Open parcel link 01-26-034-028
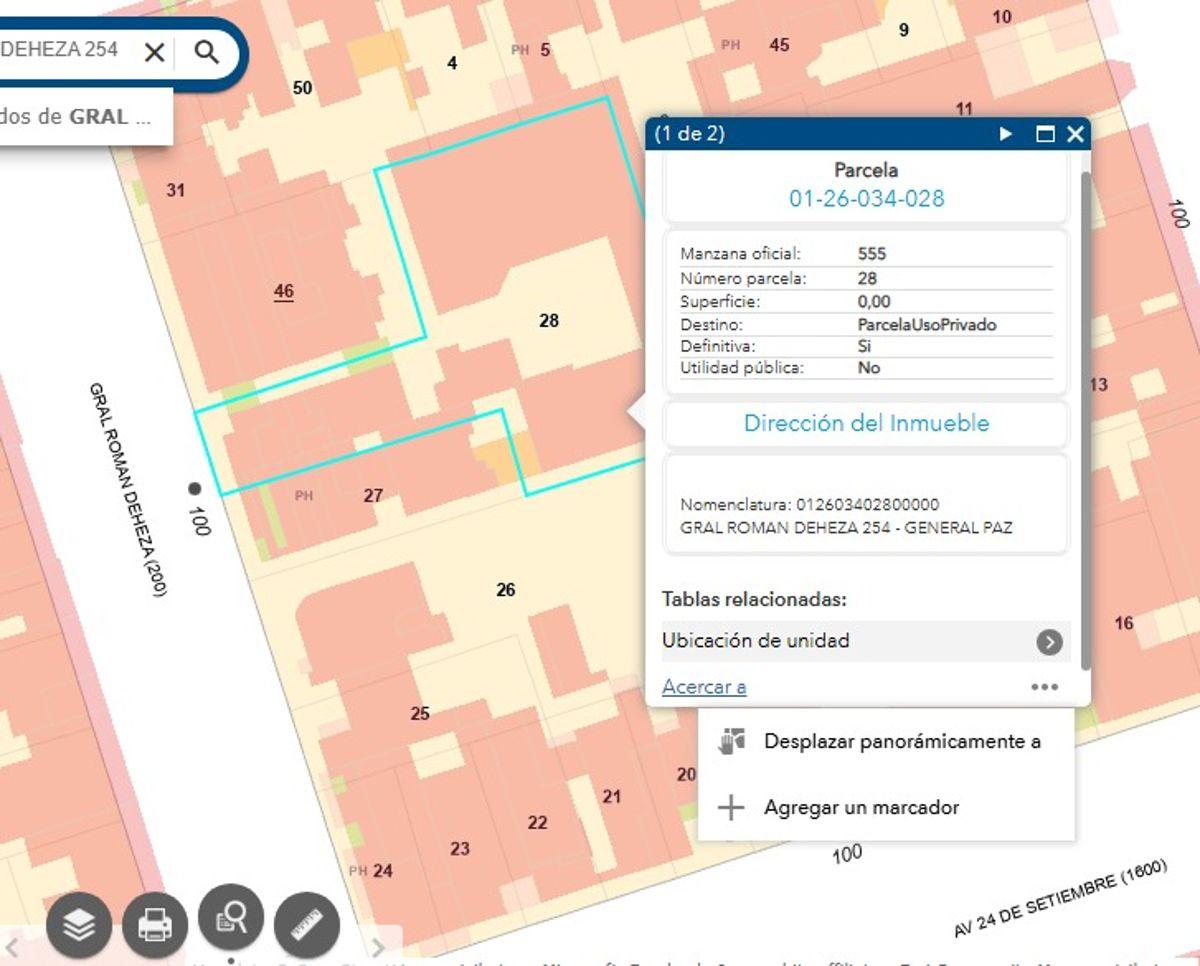 coord(867,198)
